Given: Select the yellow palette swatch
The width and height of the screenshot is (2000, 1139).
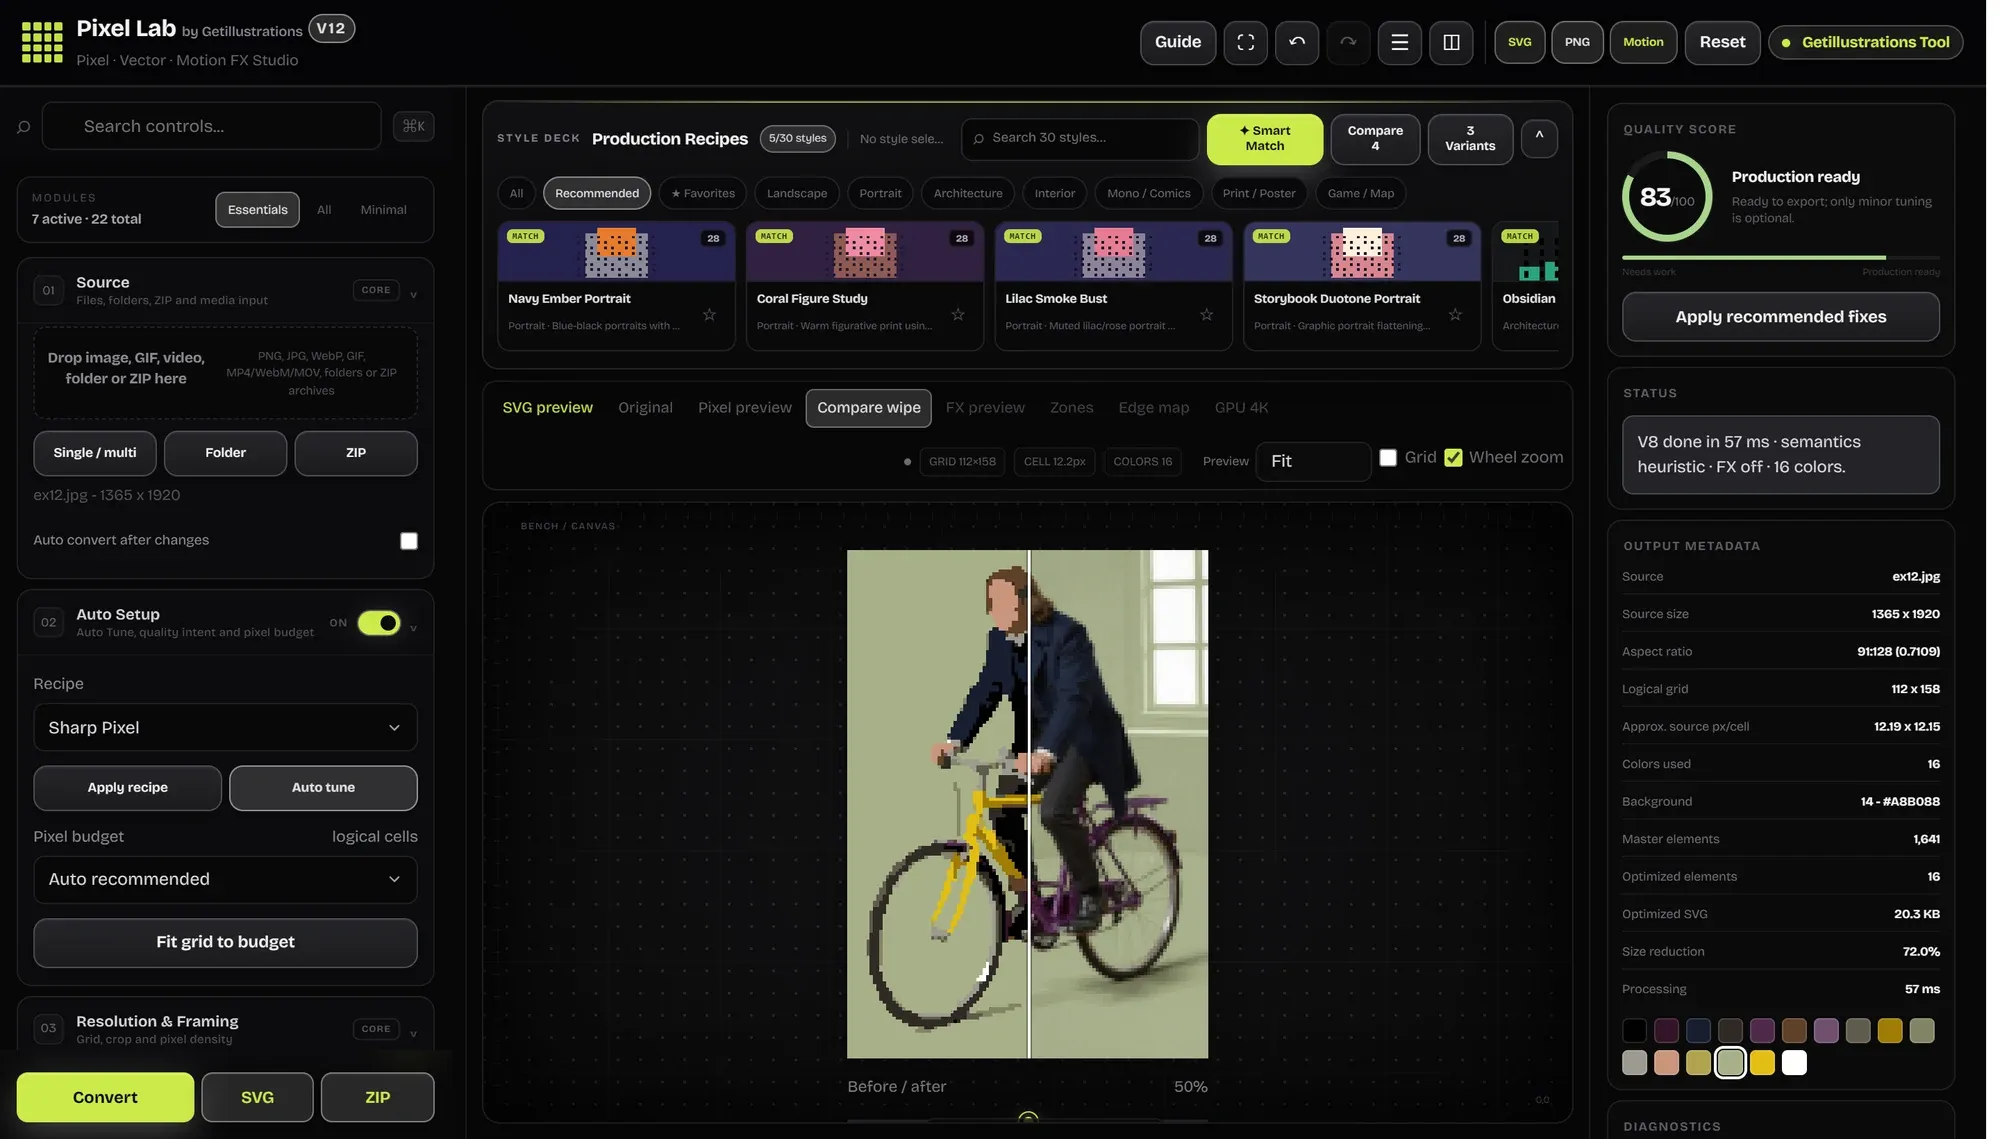Looking at the screenshot, I should (1762, 1063).
